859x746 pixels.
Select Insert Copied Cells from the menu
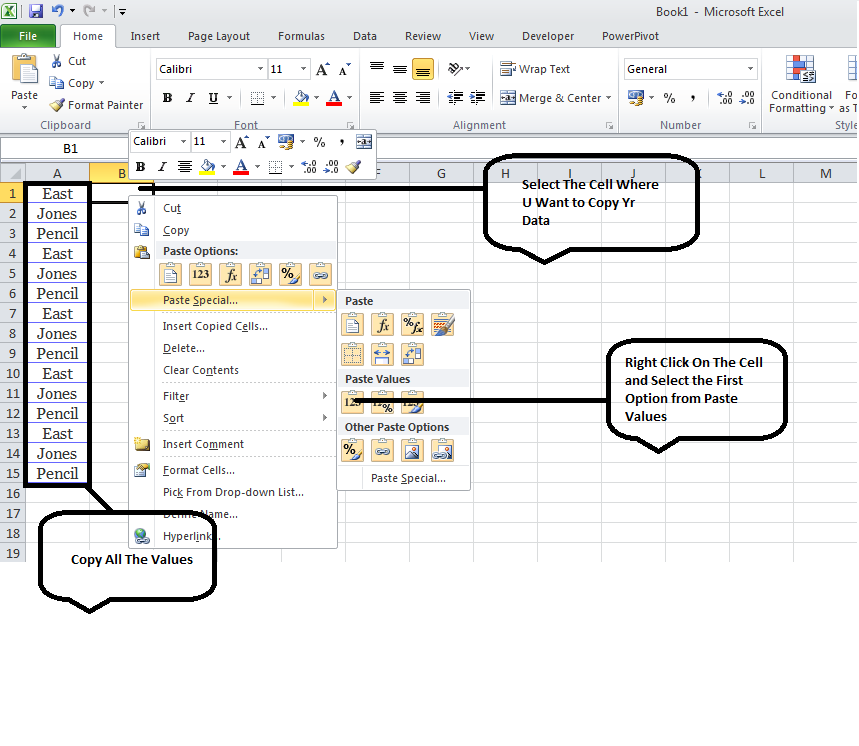click(214, 326)
